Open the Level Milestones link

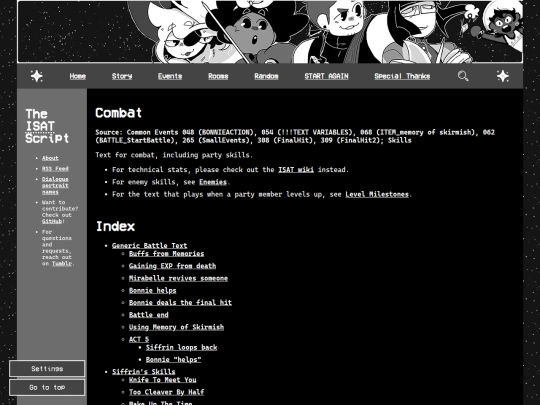[377, 194]
